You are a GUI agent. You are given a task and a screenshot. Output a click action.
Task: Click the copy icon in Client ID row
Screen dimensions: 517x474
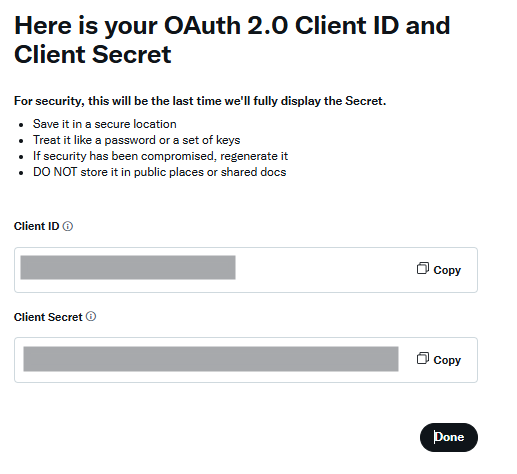click(423, 268)
